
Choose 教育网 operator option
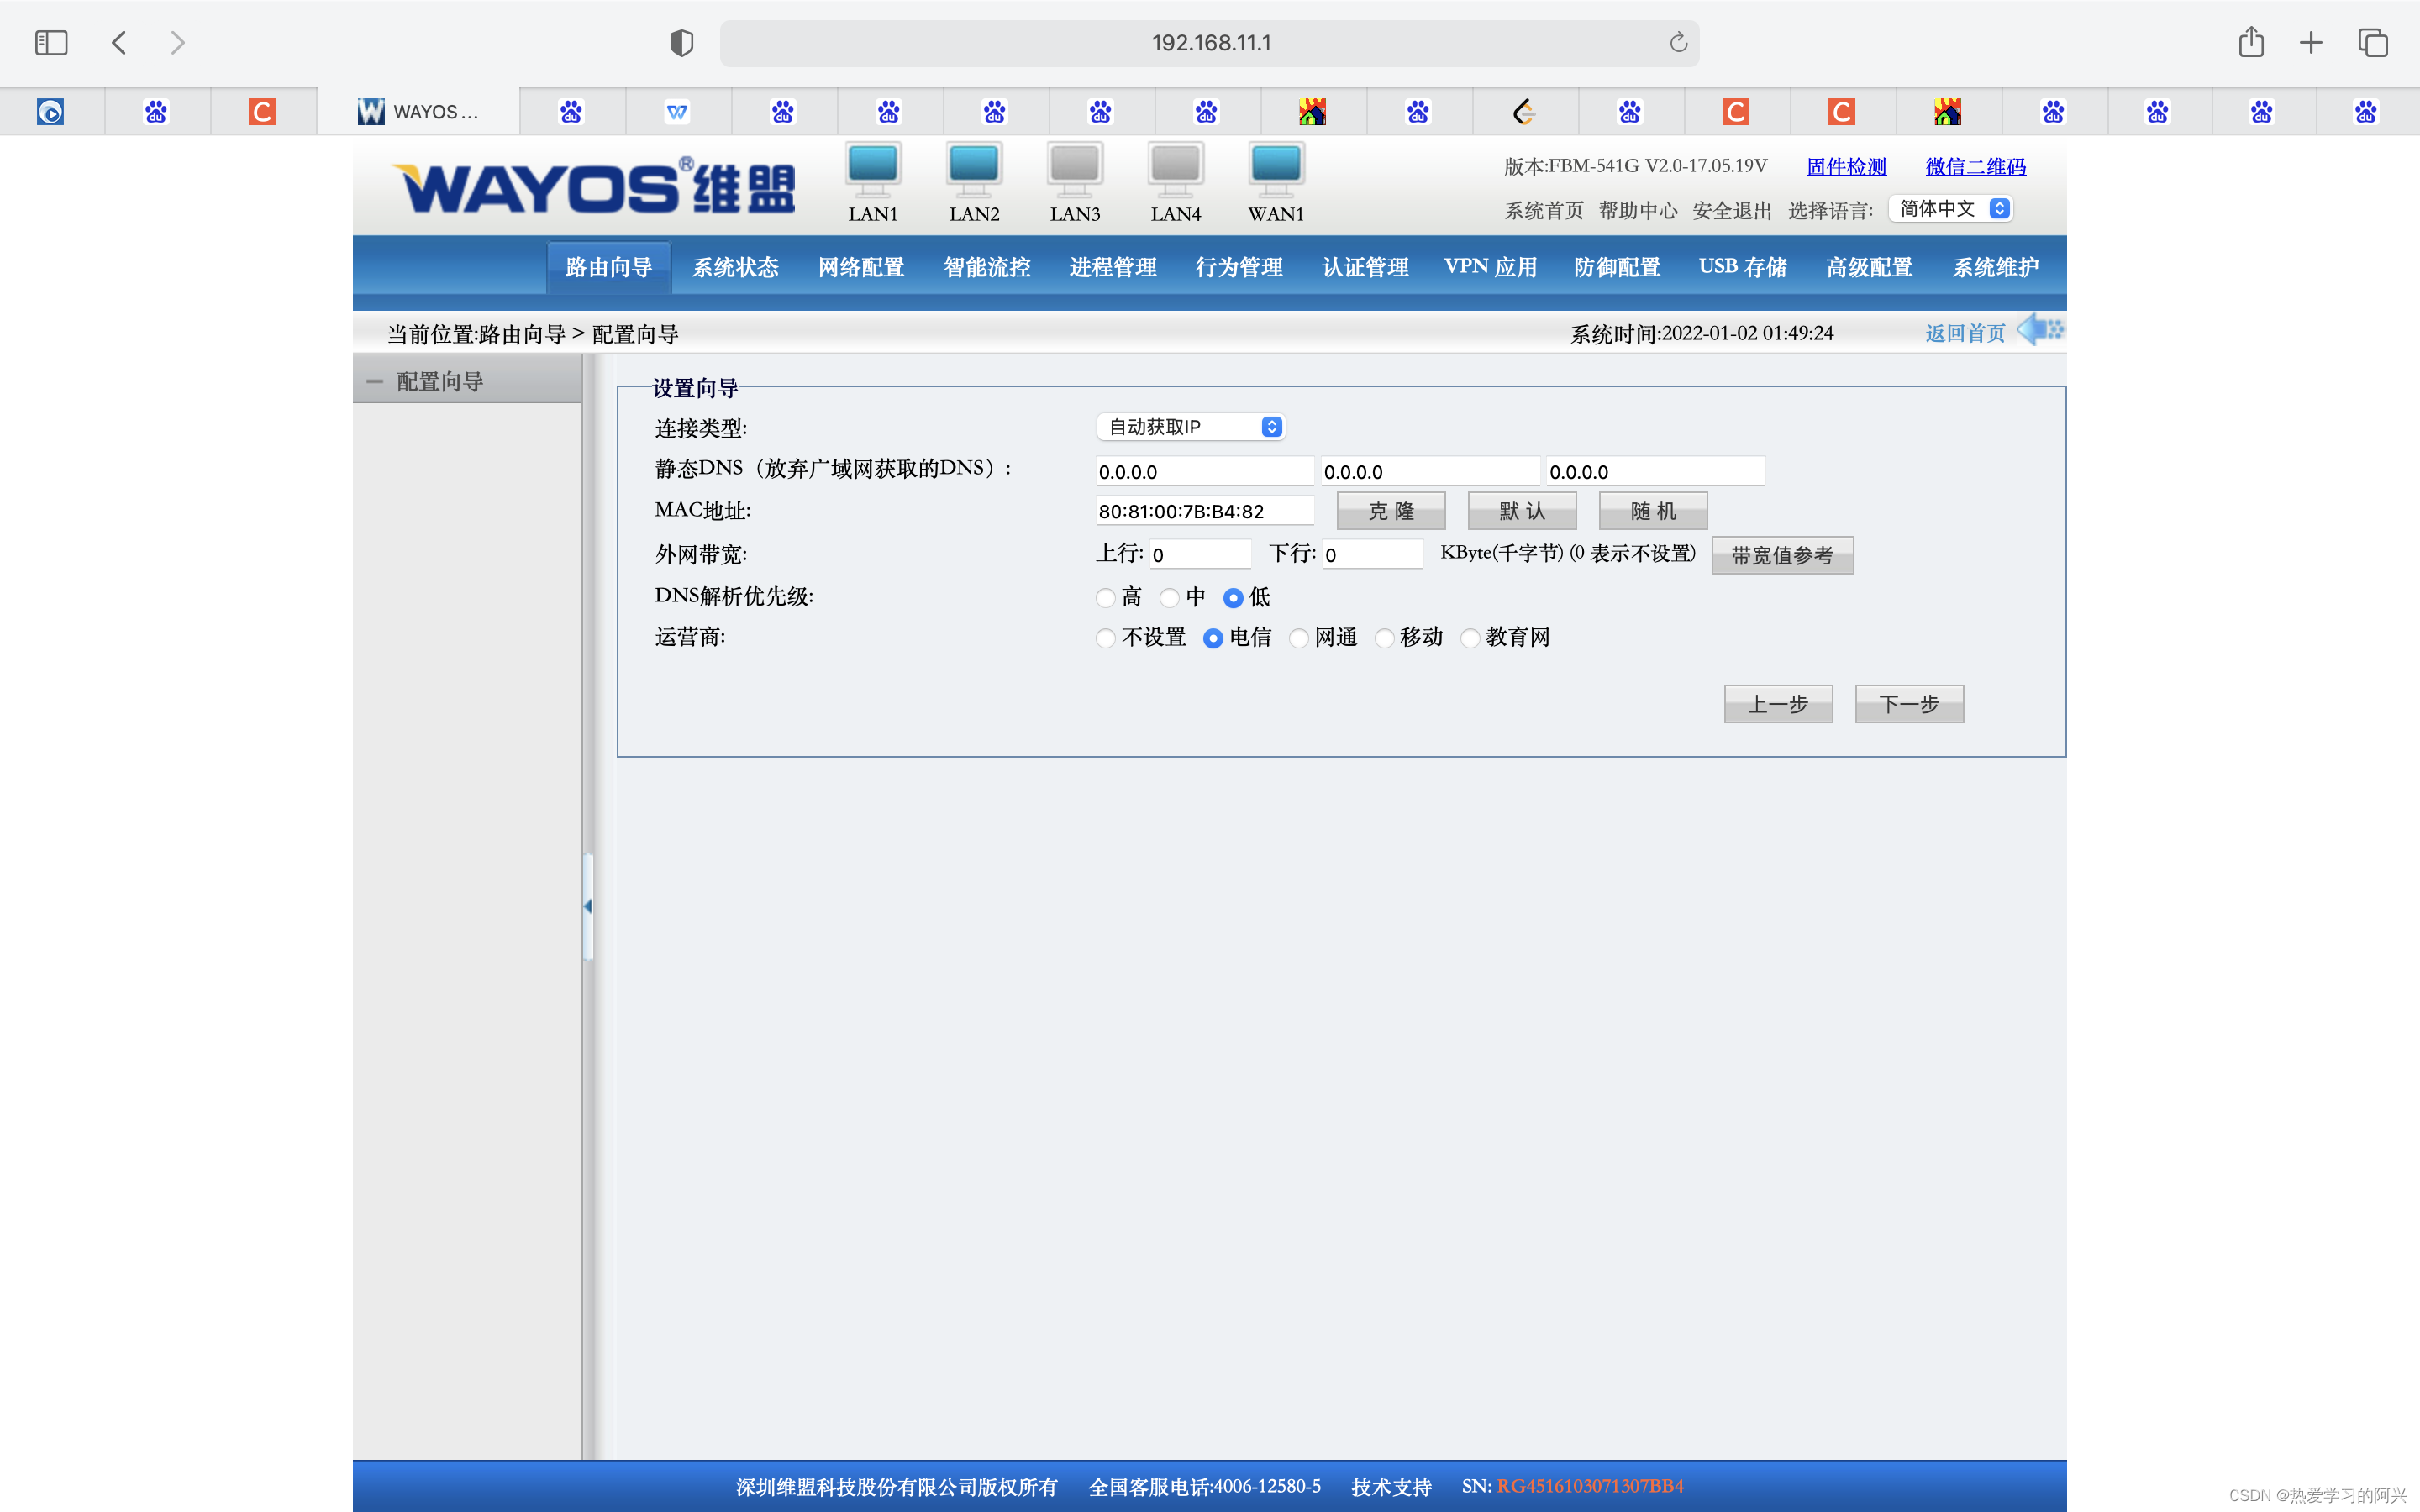pyautogui.click(x=1470, y=638)
